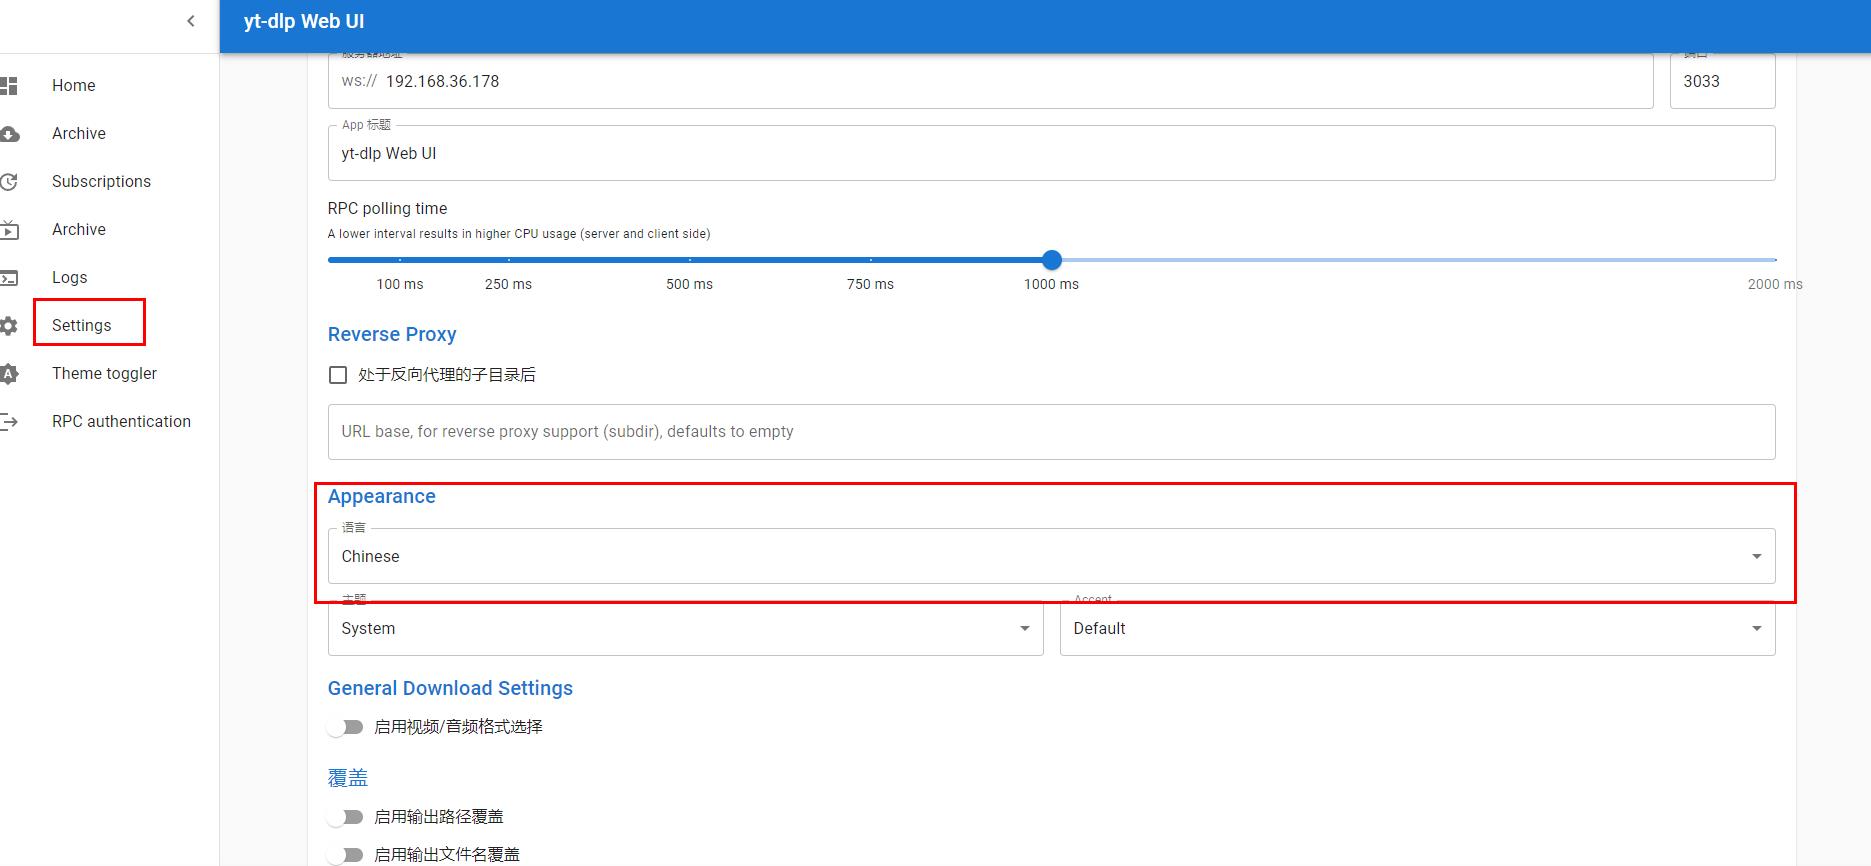
Task: Click the RPC authentication logout icon
Action: (x=9, y=422)
